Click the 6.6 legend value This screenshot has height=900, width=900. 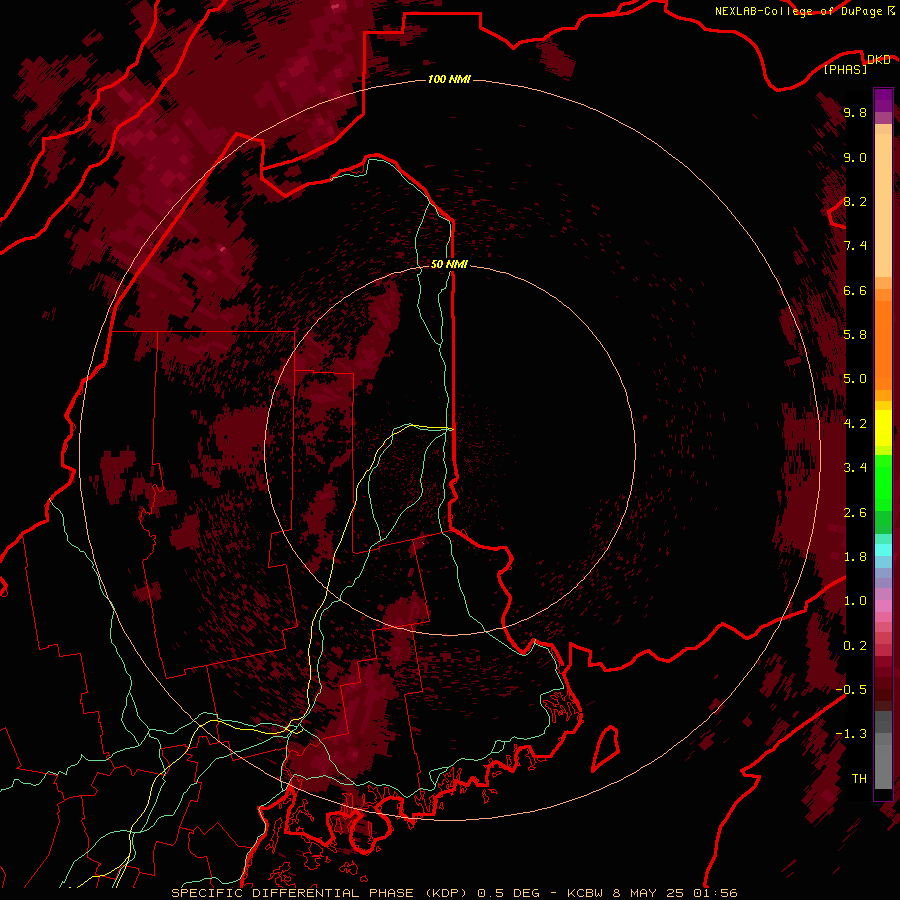click(x=855, y=290)
